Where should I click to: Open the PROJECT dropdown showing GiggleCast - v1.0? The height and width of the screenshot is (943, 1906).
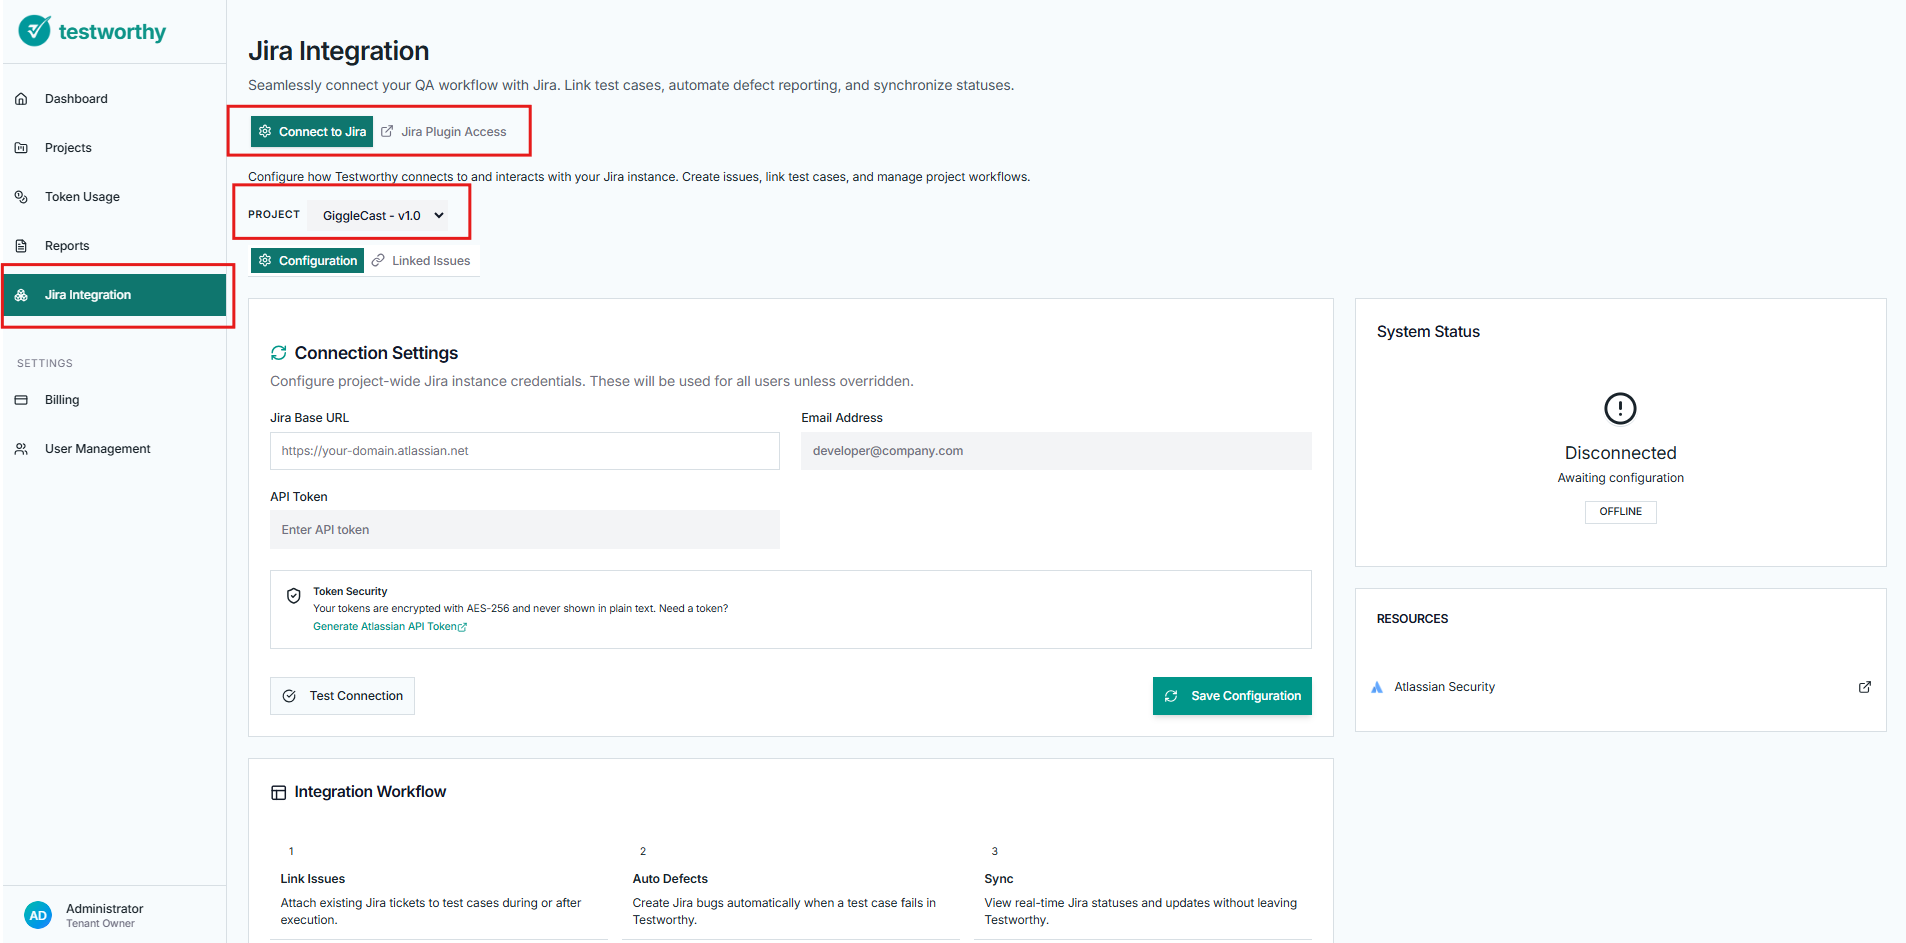coord(382,215)
